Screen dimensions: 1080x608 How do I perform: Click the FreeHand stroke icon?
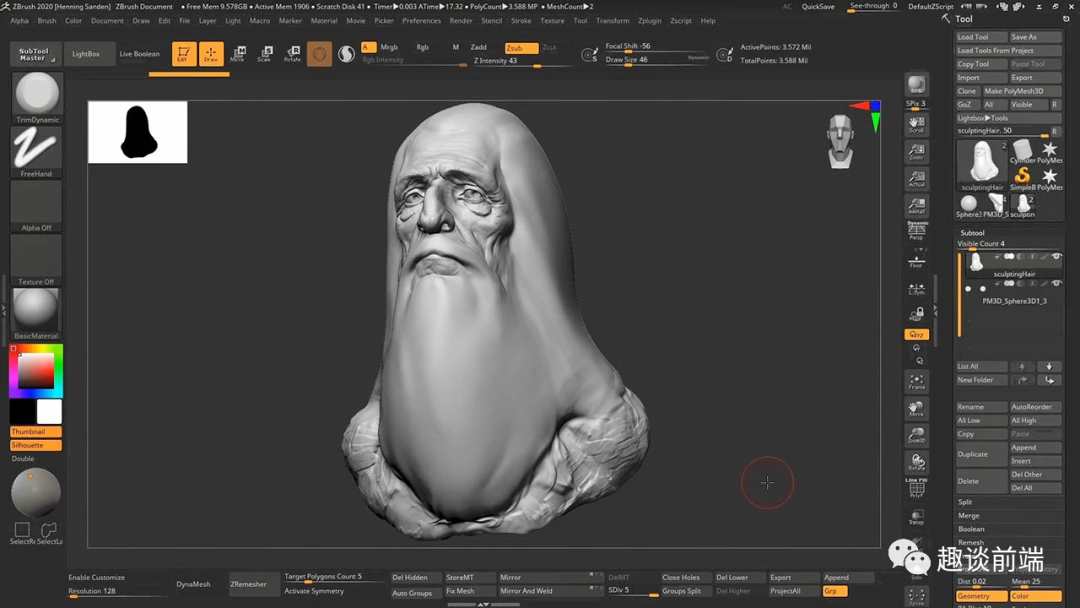tap(36, 150)
